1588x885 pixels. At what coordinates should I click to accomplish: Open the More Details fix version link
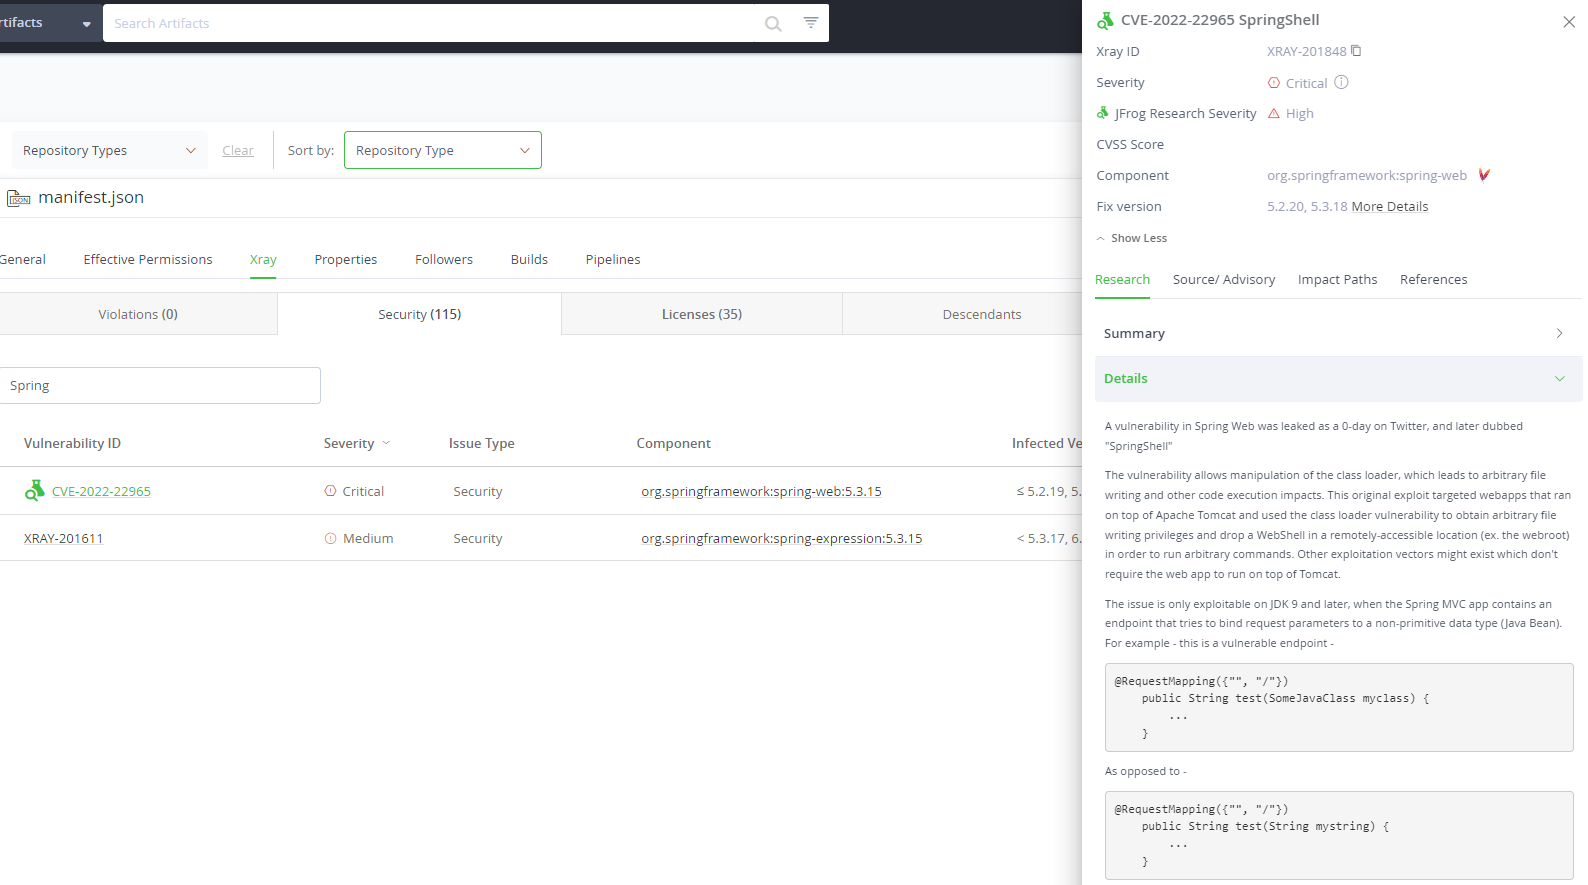point(1390,206)
